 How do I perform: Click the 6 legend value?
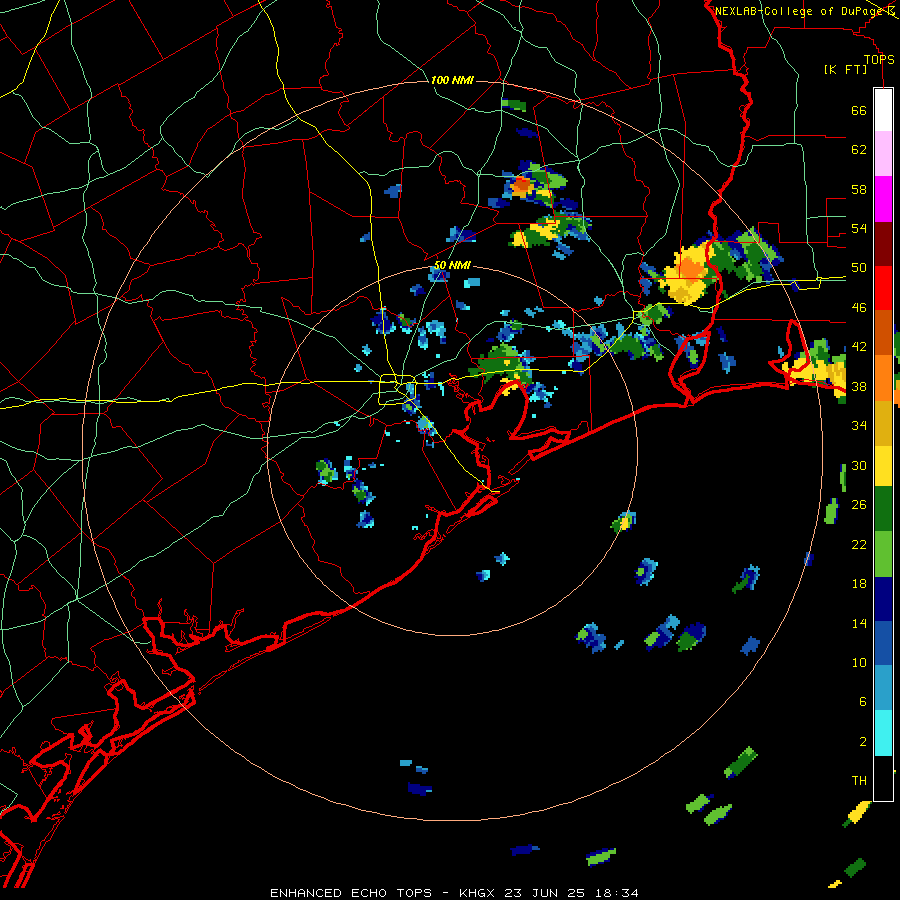[x=862, y=702]
